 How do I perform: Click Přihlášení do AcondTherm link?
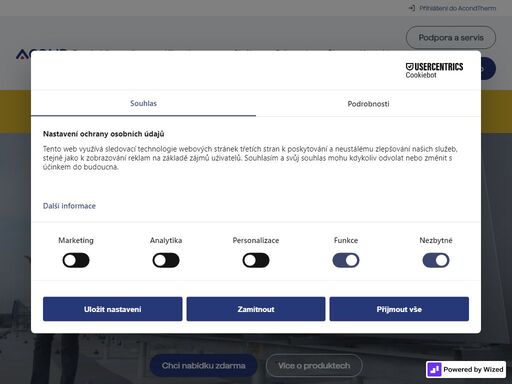(457, 8)
